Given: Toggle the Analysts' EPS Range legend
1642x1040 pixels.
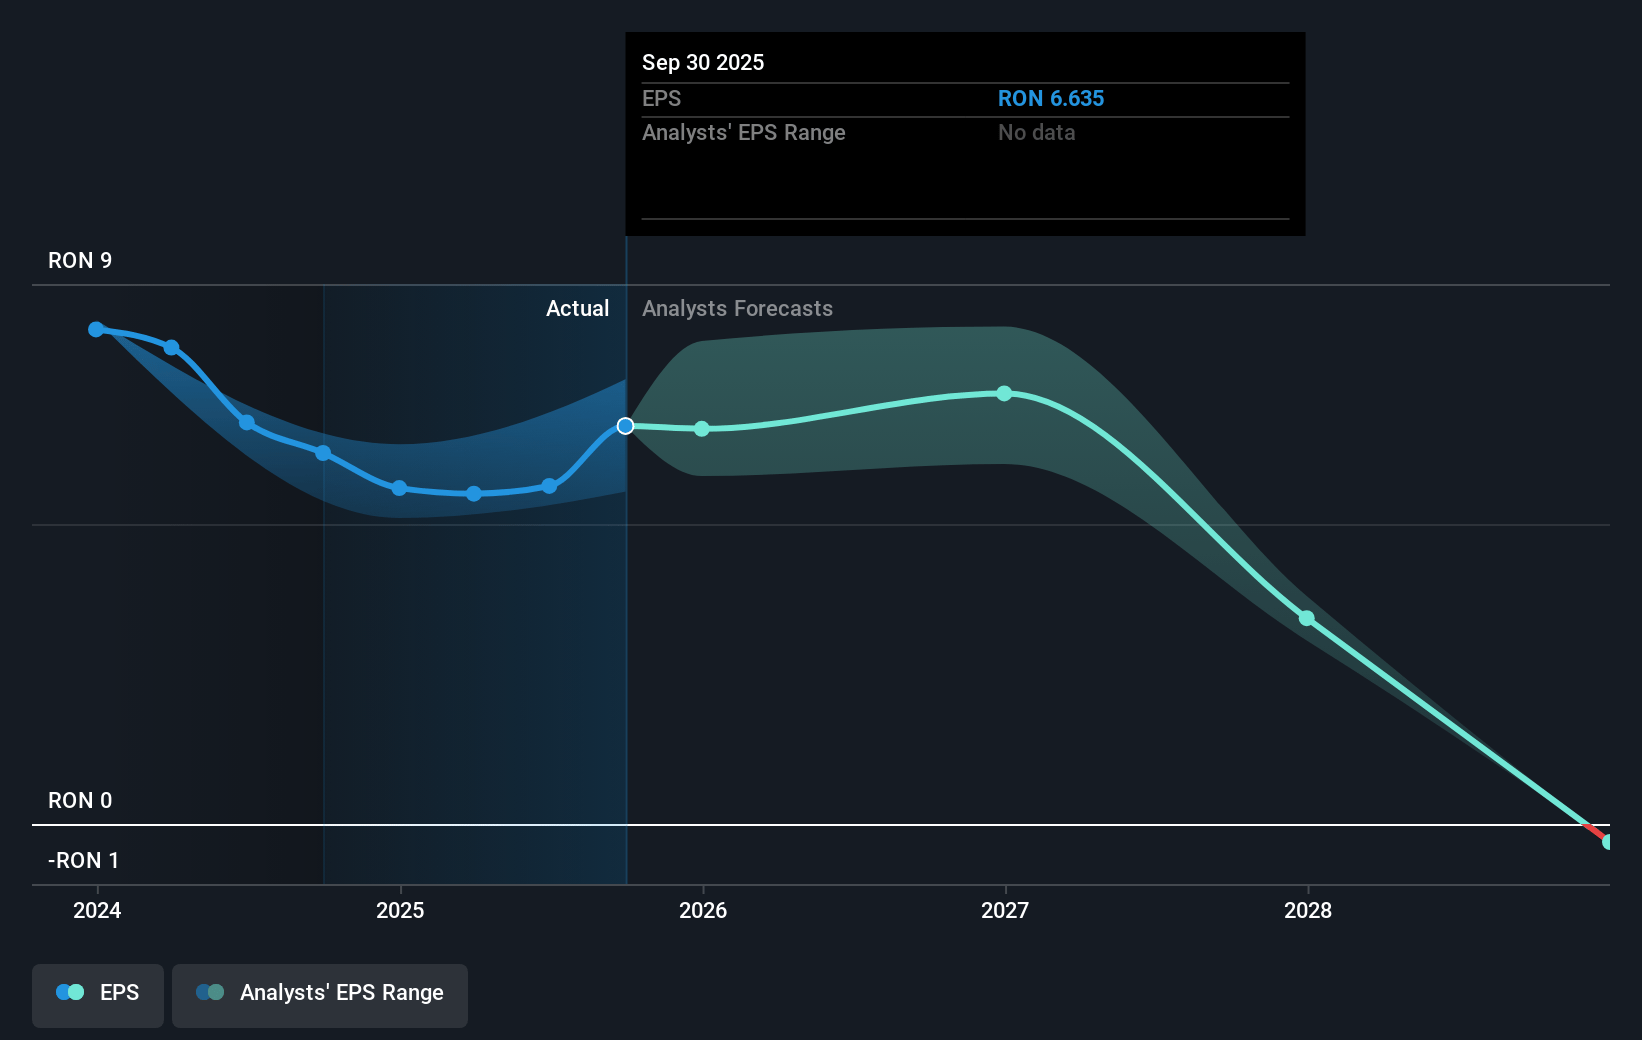Looking at the screenshot, I should point(320,994).
